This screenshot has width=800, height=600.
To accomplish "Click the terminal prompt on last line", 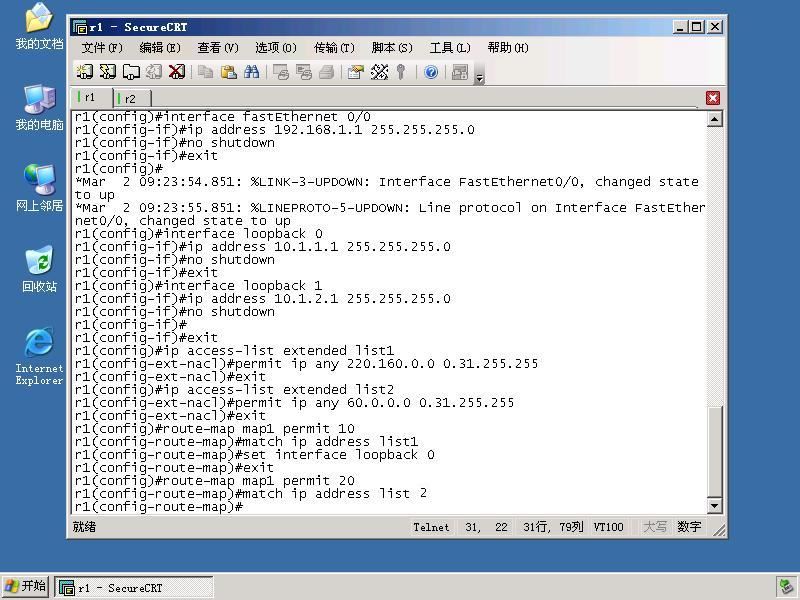I will (x=159, y=507).
